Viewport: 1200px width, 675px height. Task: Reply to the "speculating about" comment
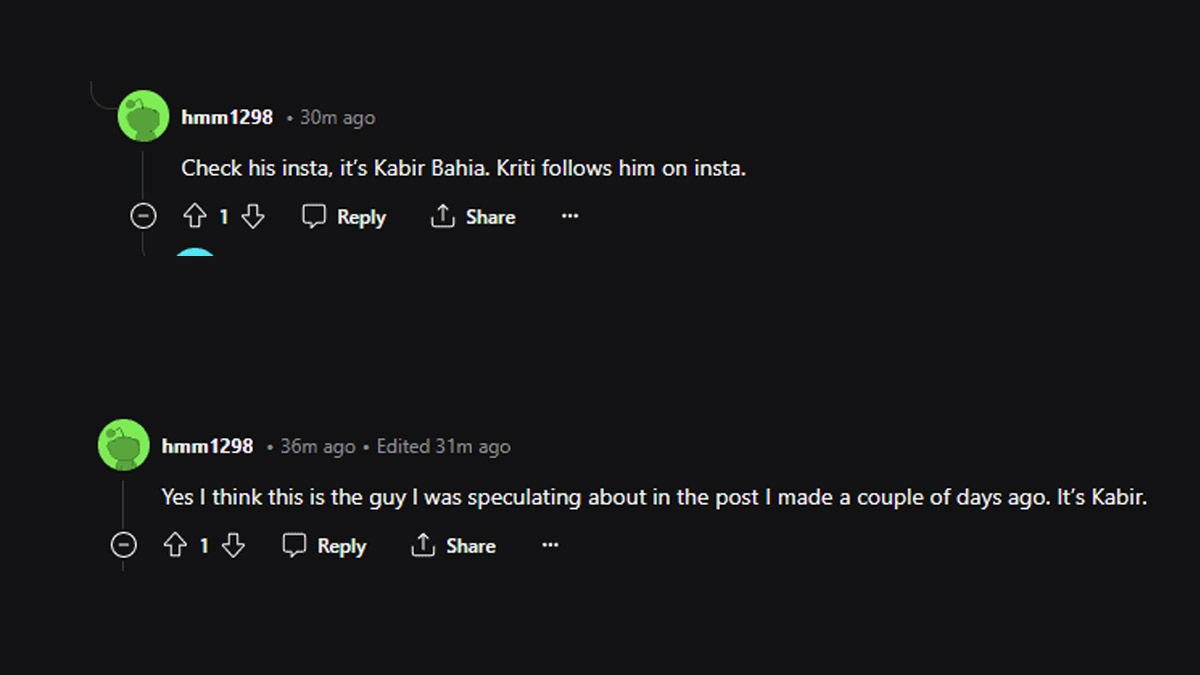tap(324, 546)
